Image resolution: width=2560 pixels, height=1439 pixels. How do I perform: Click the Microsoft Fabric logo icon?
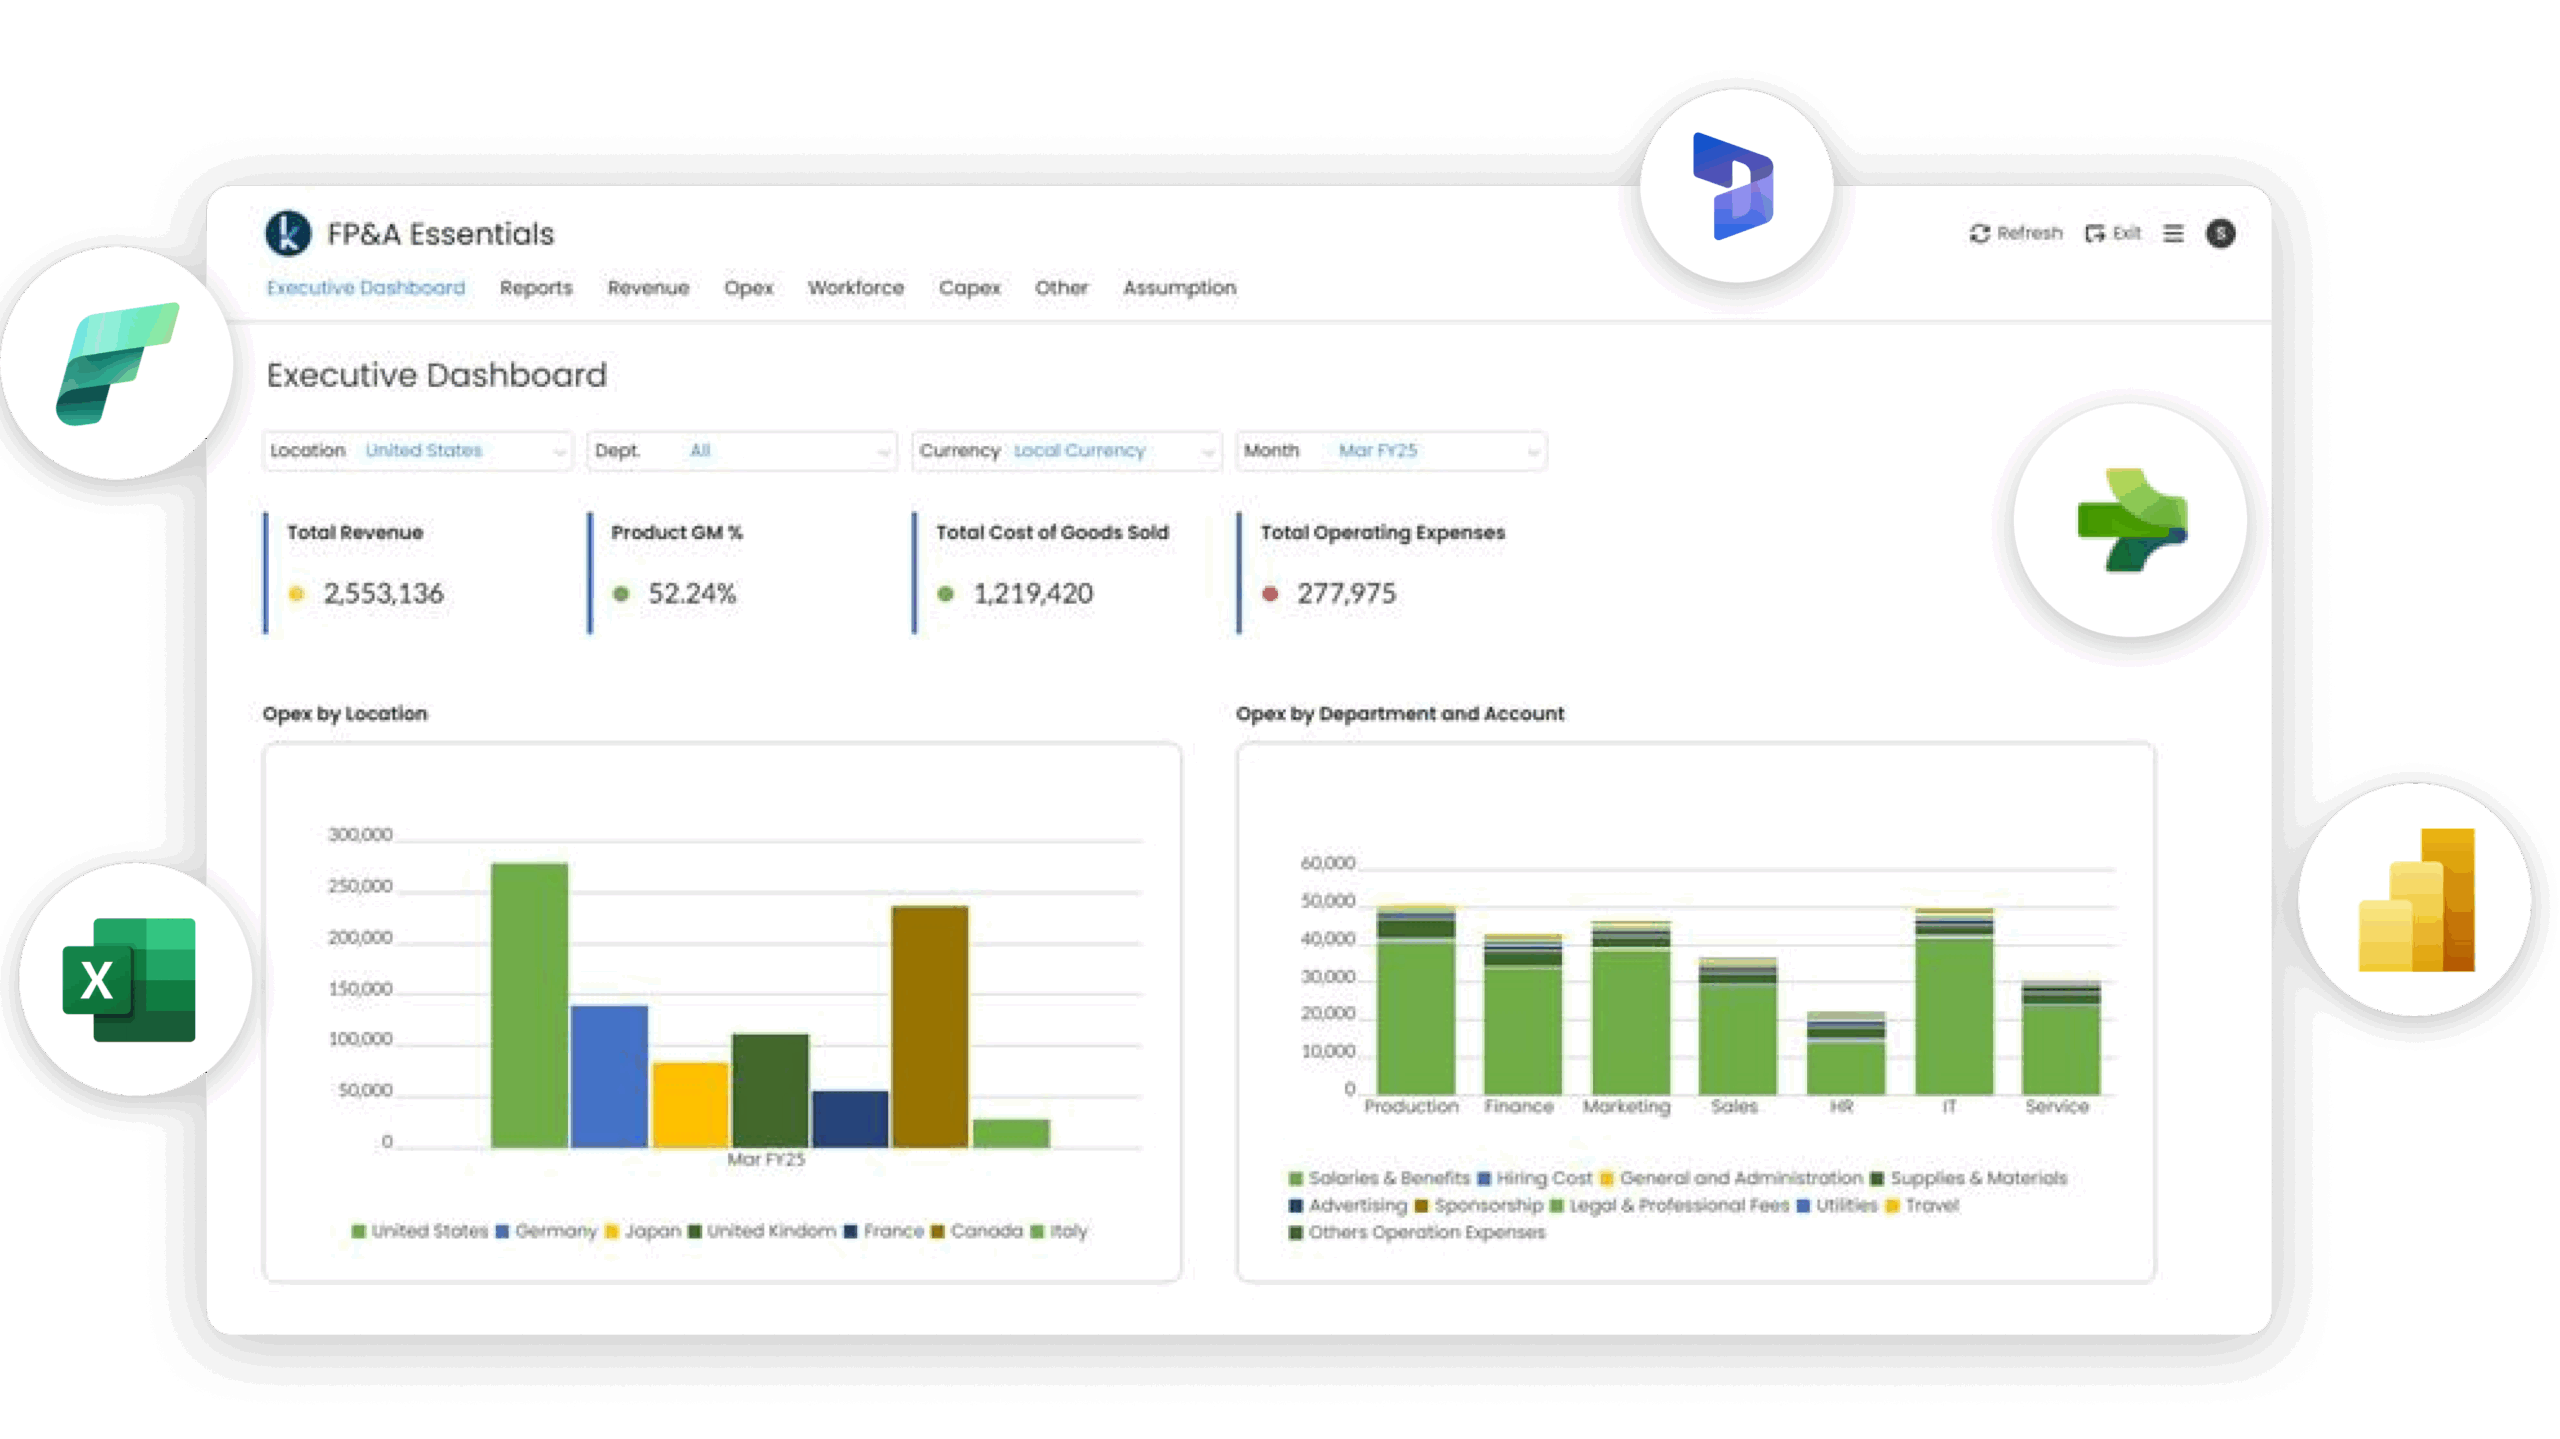point(117,363)
